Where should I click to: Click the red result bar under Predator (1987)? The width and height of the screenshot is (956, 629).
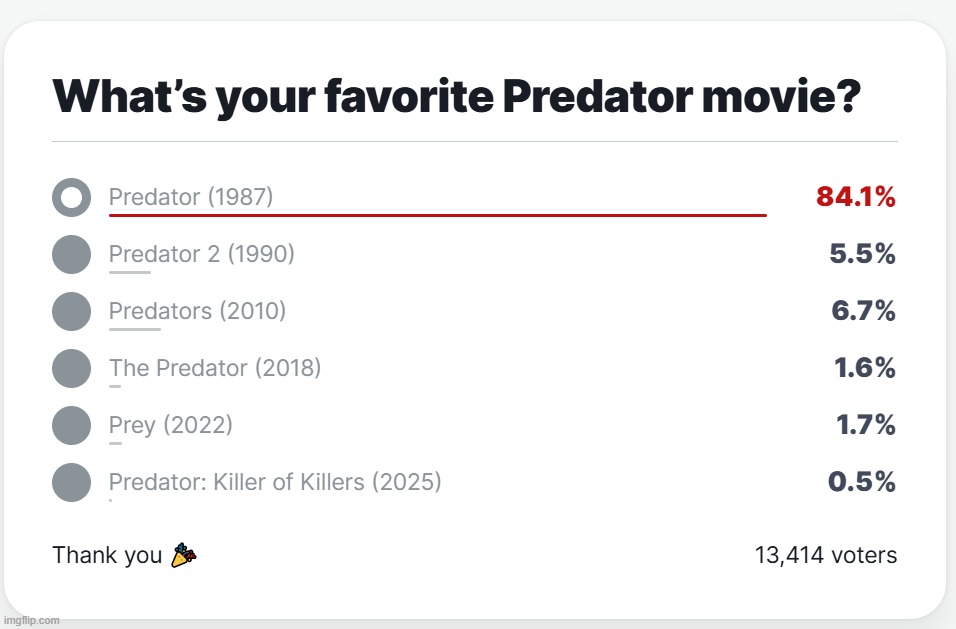coord(438,215)
